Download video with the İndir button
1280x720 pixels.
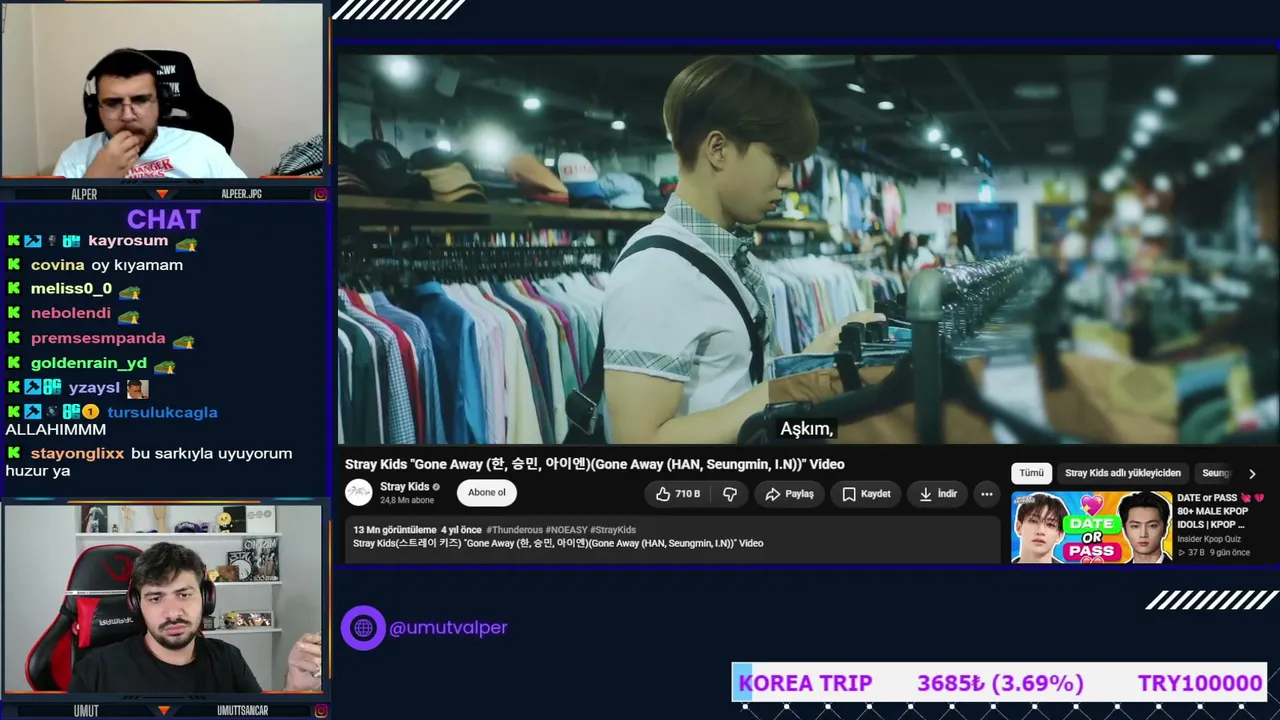(938, 494)
